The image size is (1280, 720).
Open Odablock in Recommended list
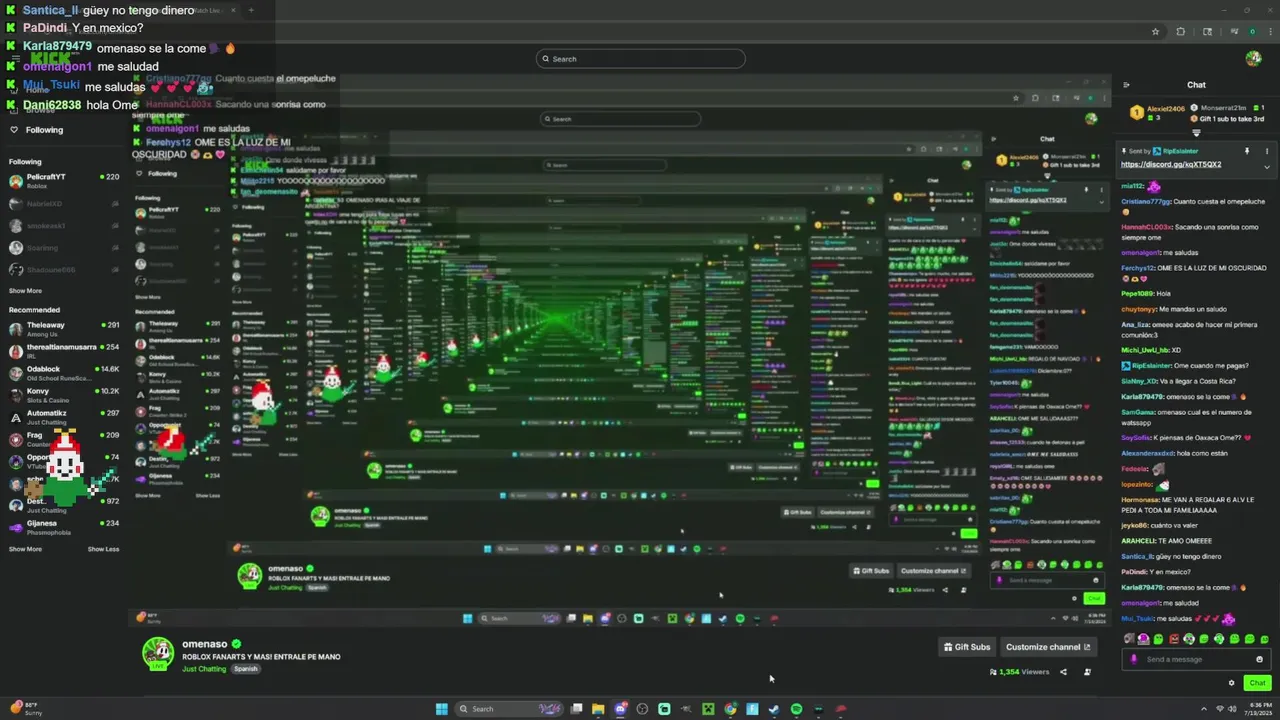pyautogui.click(x=64, y=373)
